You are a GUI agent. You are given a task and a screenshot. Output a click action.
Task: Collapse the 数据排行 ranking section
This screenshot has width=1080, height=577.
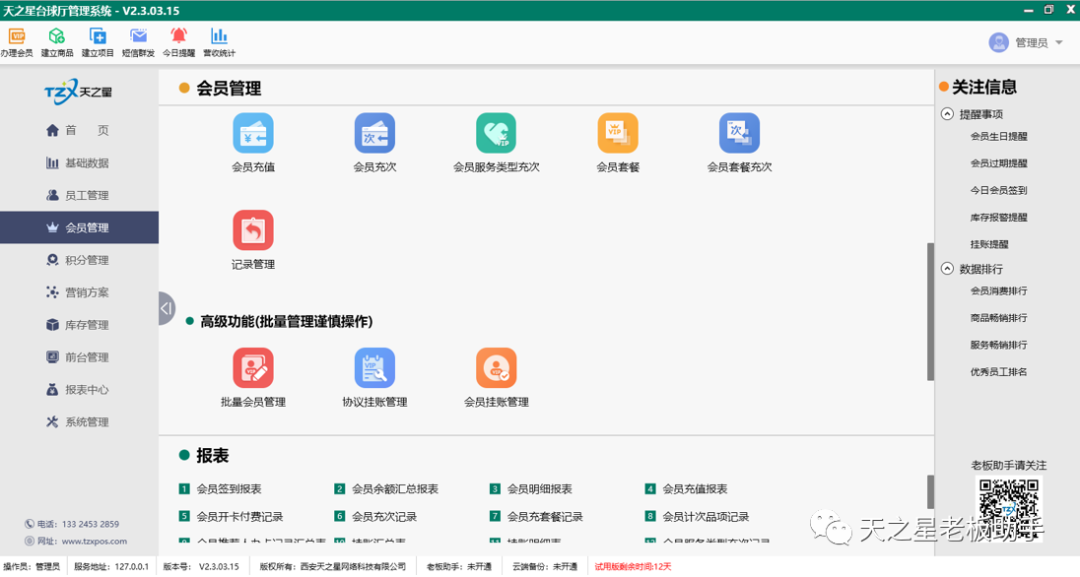click(x=948, y=268)
